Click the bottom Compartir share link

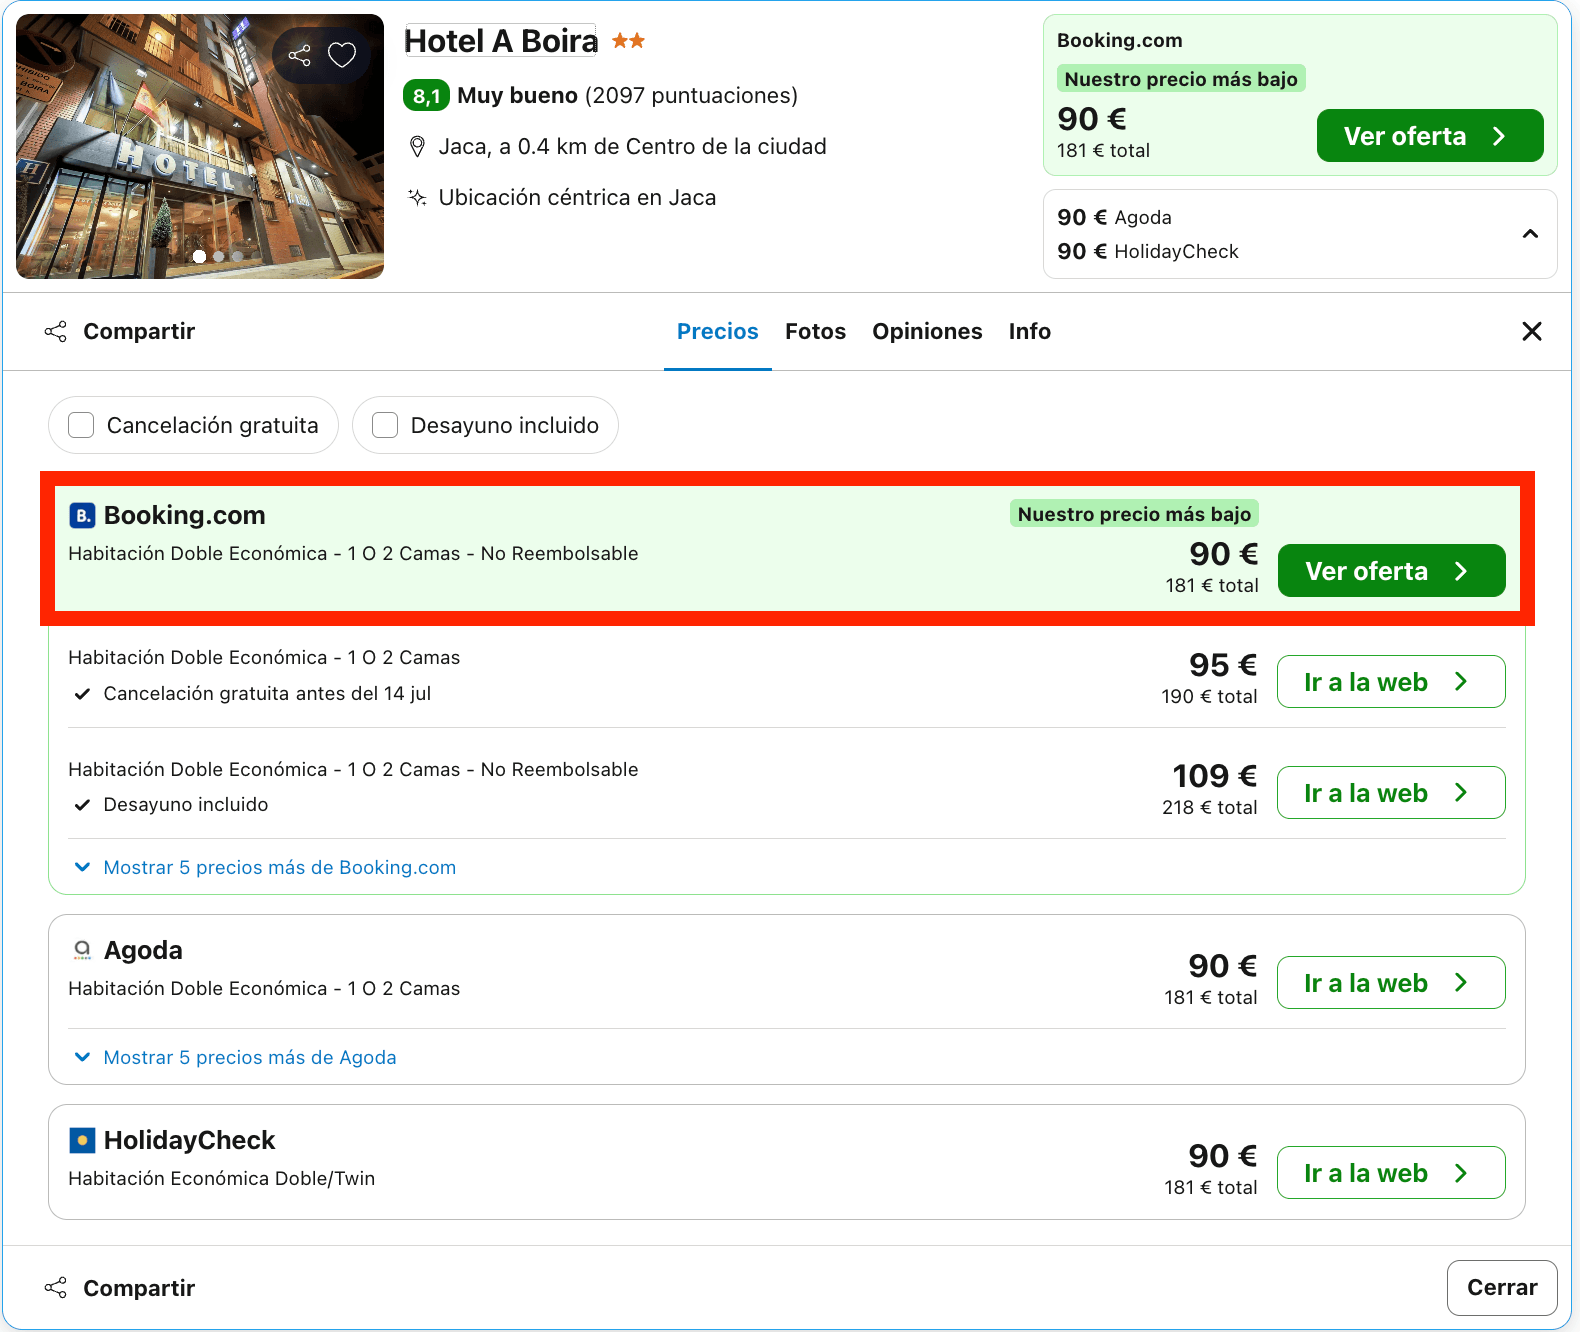(120, 1288)
